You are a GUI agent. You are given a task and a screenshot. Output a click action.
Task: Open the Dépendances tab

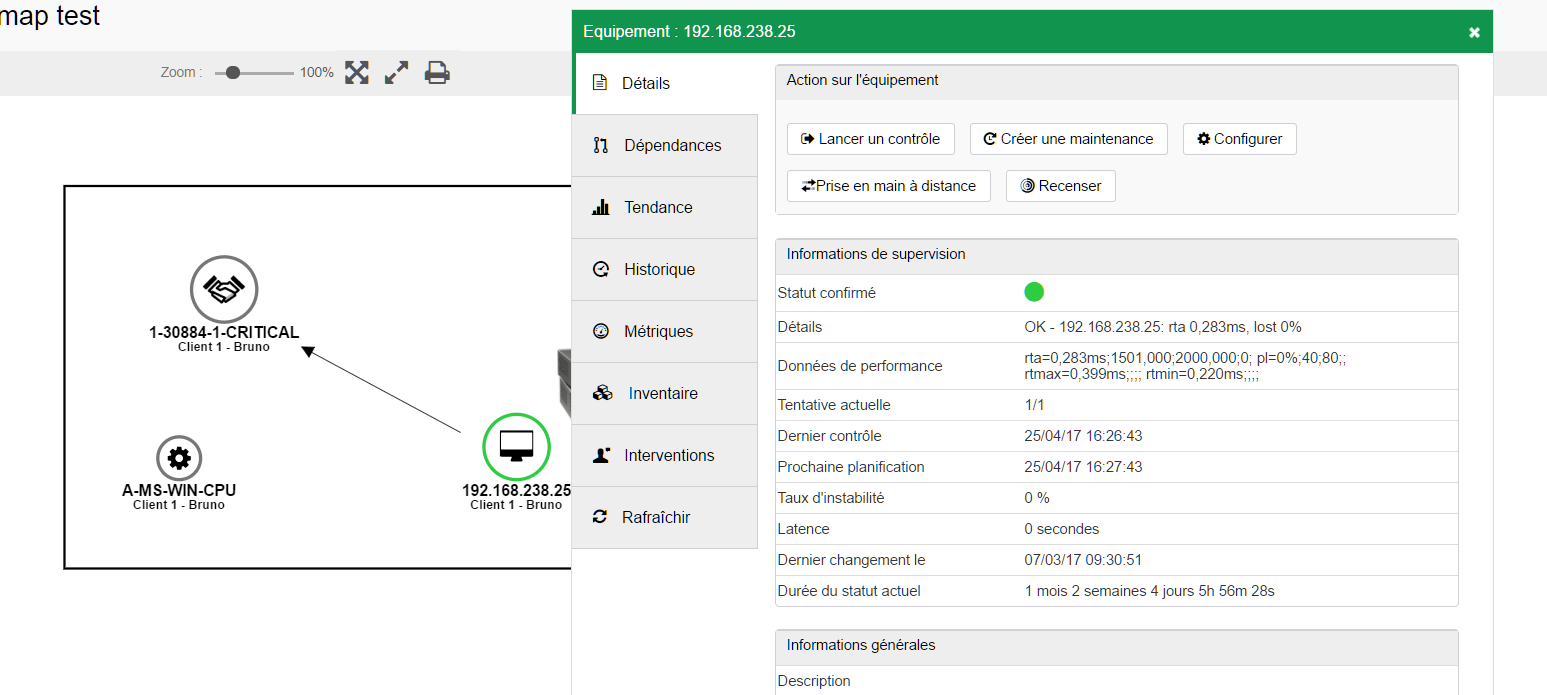(665, 145)
